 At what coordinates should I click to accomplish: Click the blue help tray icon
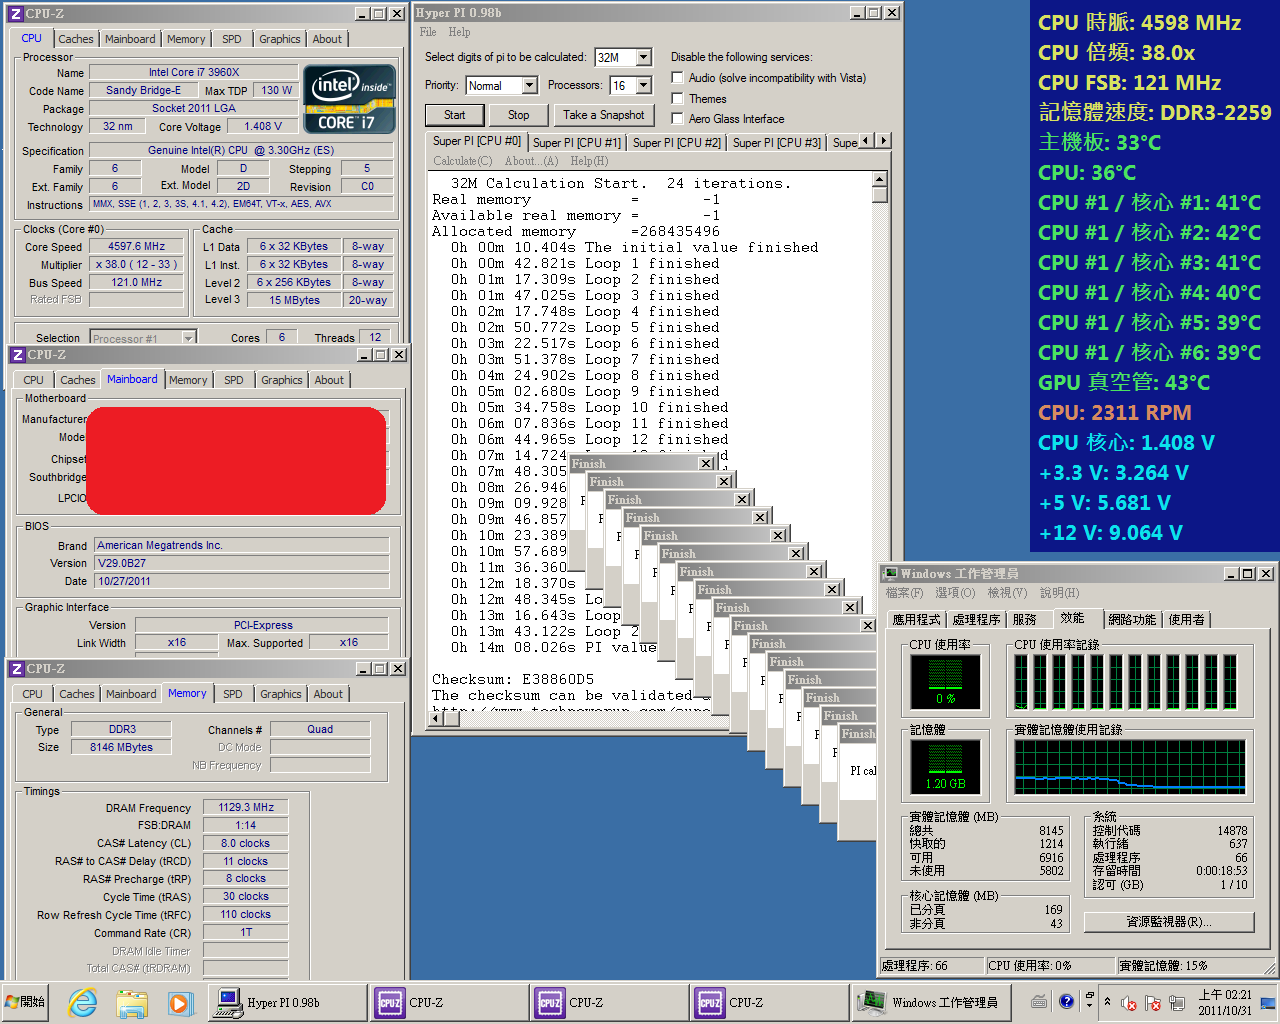(x=1067, y=1001)
